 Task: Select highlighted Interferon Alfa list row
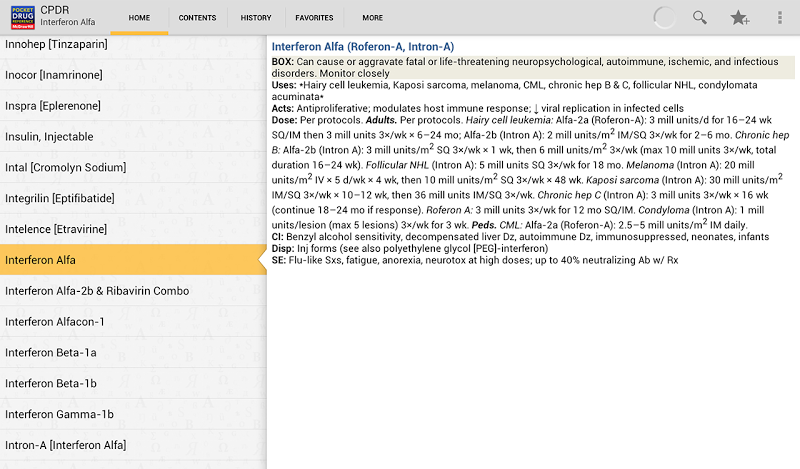coord(133,260)
